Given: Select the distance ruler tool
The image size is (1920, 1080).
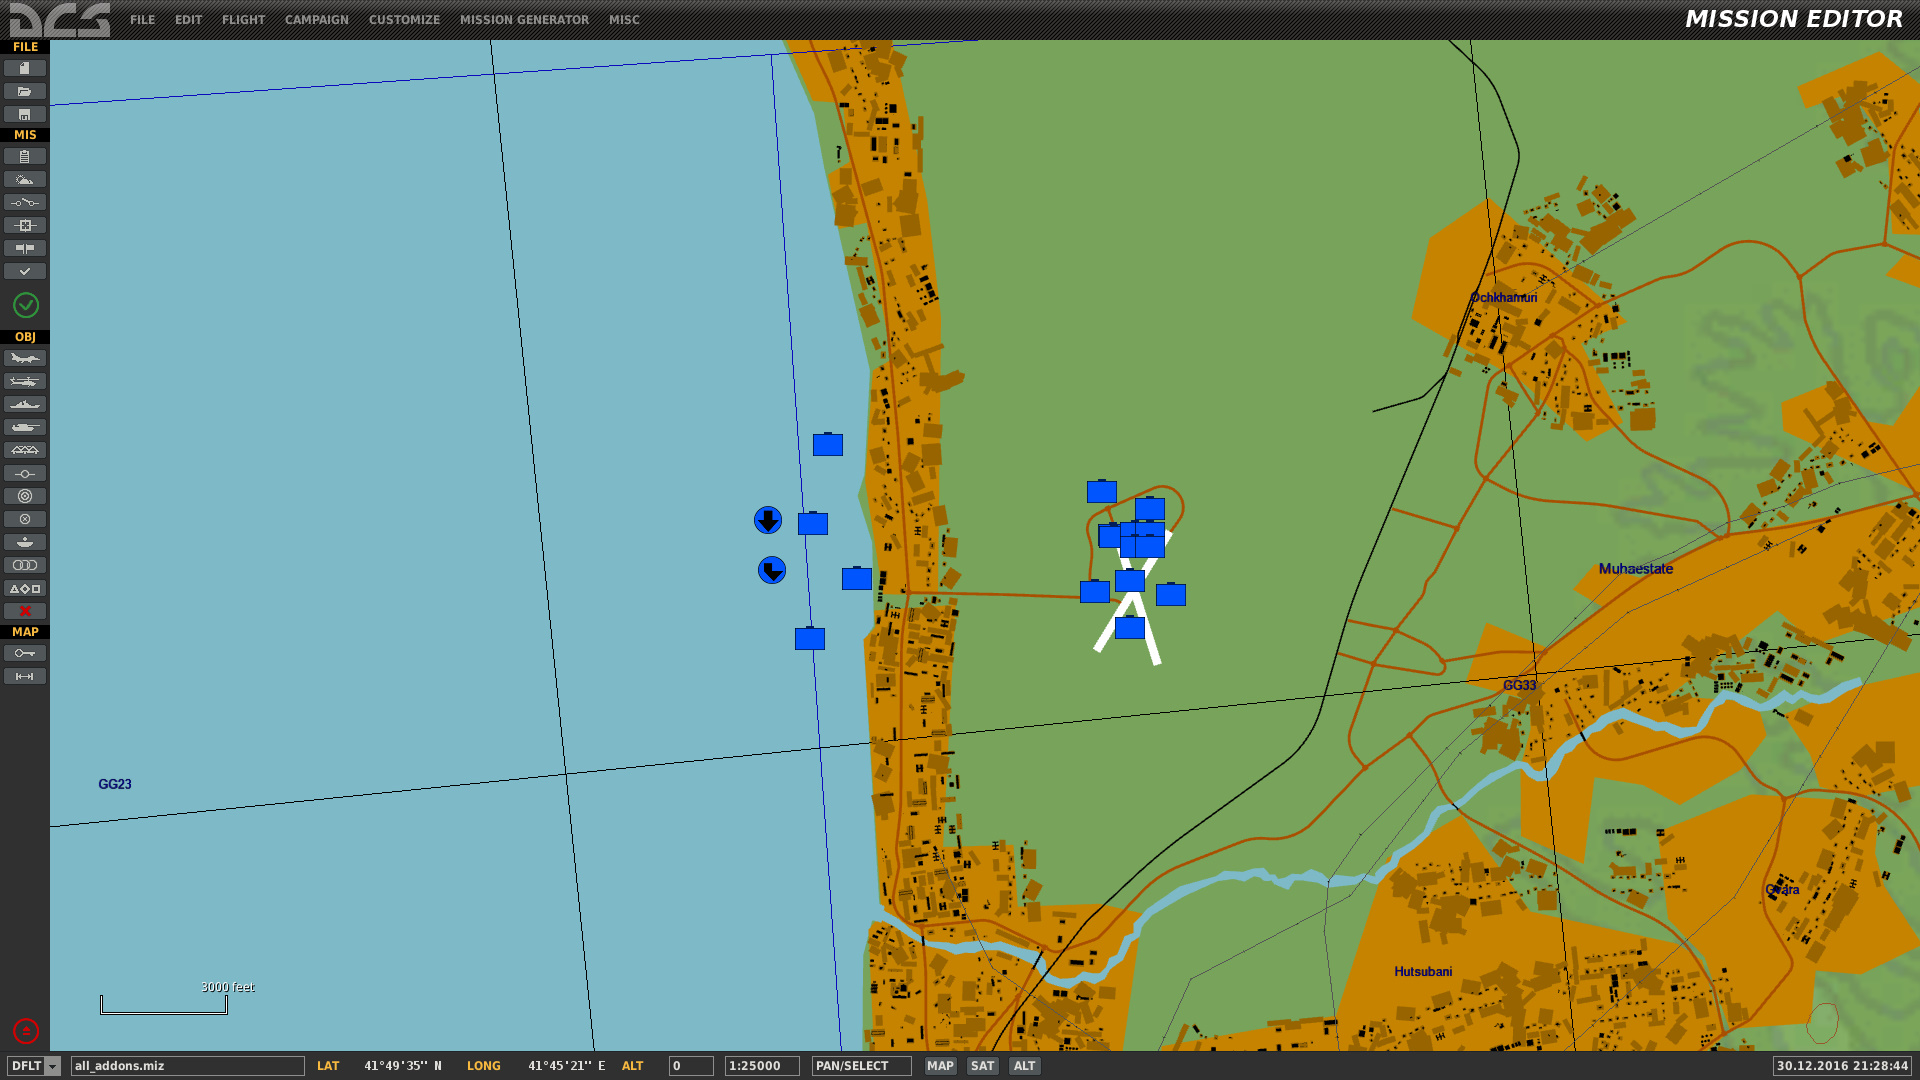Looking at the screenshot, I should point(24,676).
